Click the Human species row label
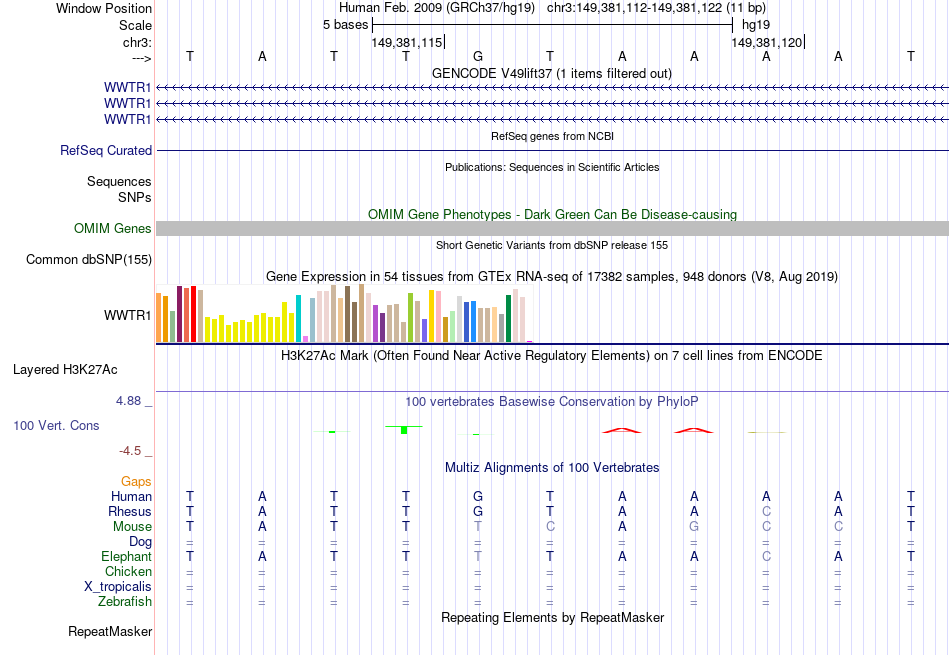 [x=131, y=497]
